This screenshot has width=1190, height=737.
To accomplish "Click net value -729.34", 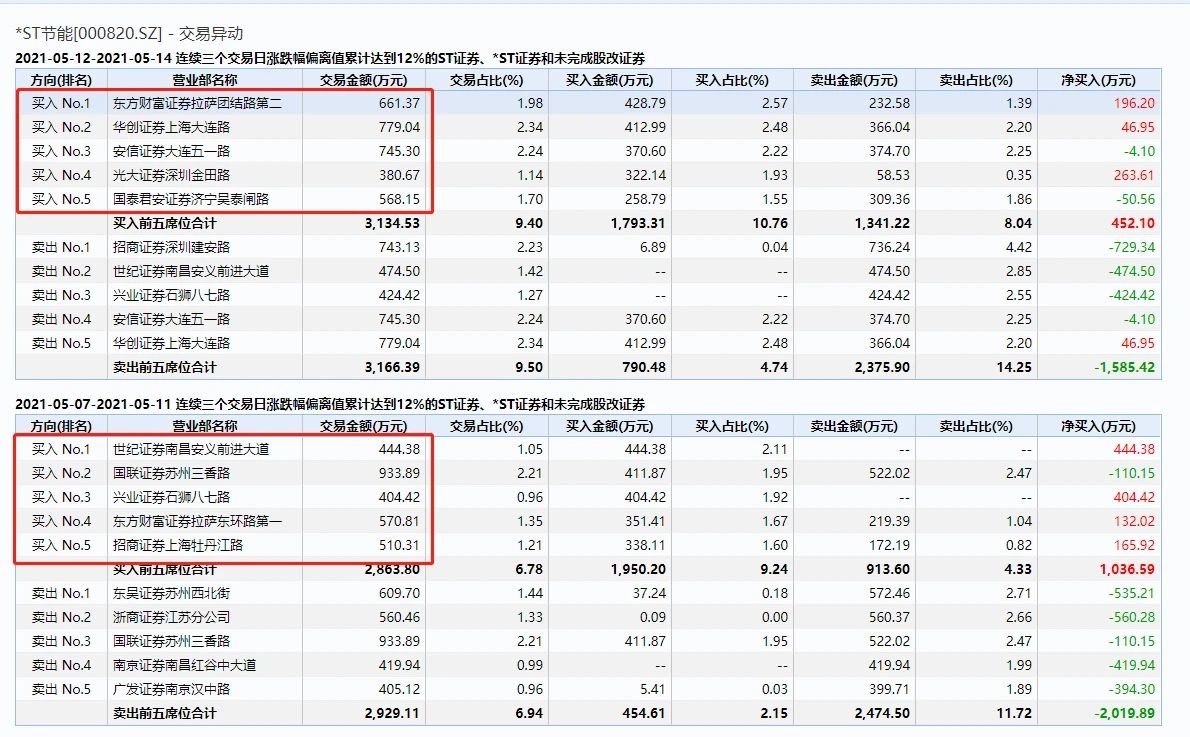I will pos(1132,247).
